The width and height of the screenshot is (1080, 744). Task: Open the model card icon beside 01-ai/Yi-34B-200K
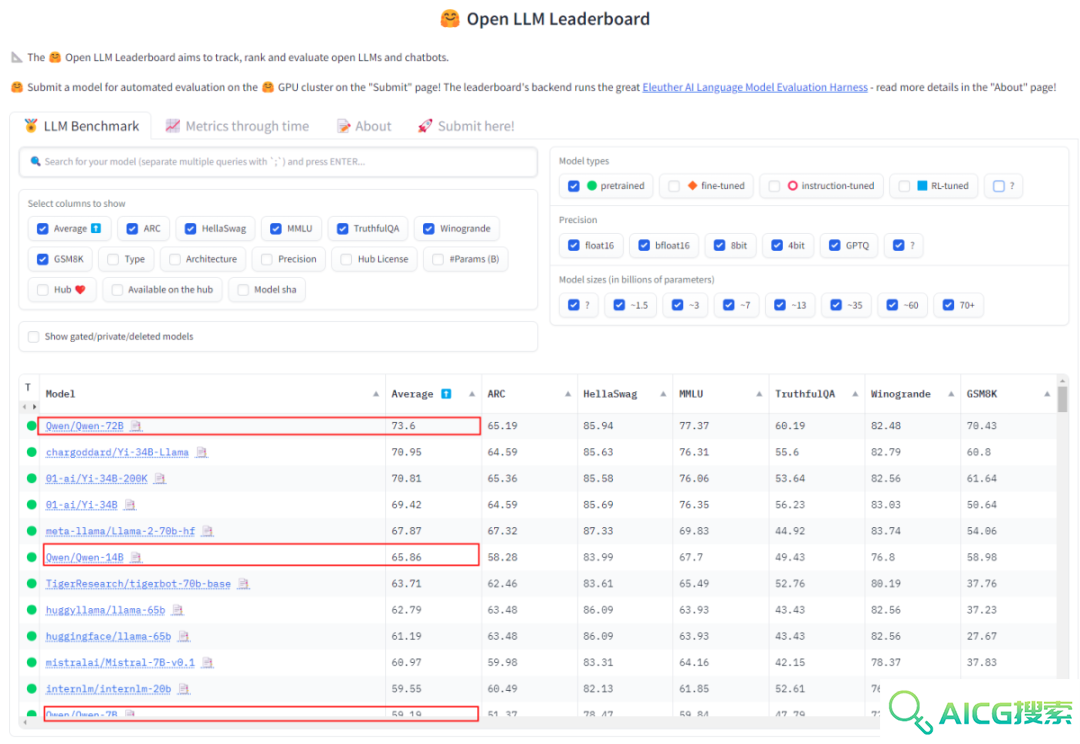pos(160,478)
